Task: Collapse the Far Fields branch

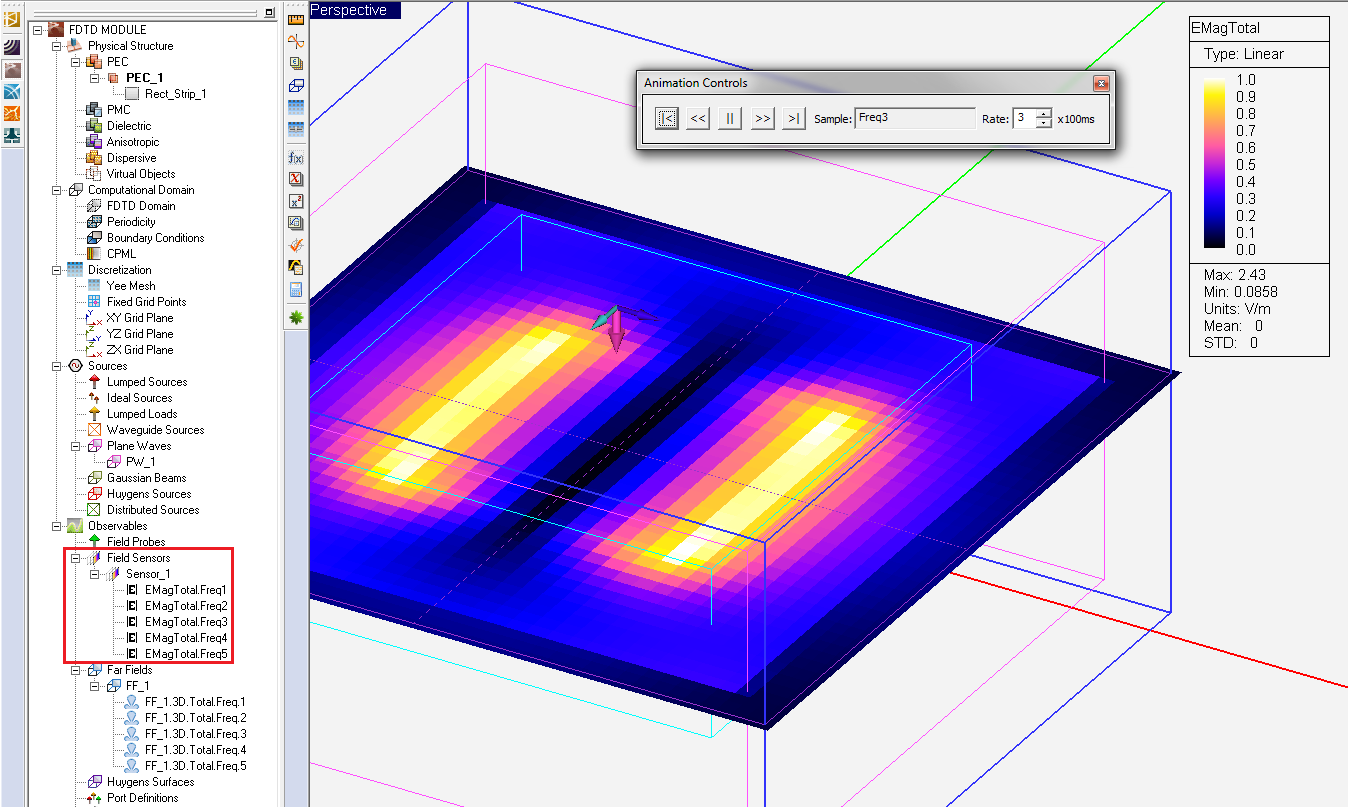Action: [76, 670]
